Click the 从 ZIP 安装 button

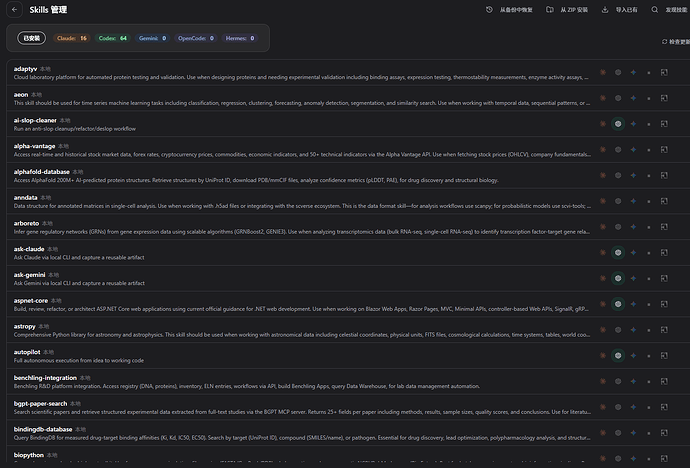pos(567,10)
